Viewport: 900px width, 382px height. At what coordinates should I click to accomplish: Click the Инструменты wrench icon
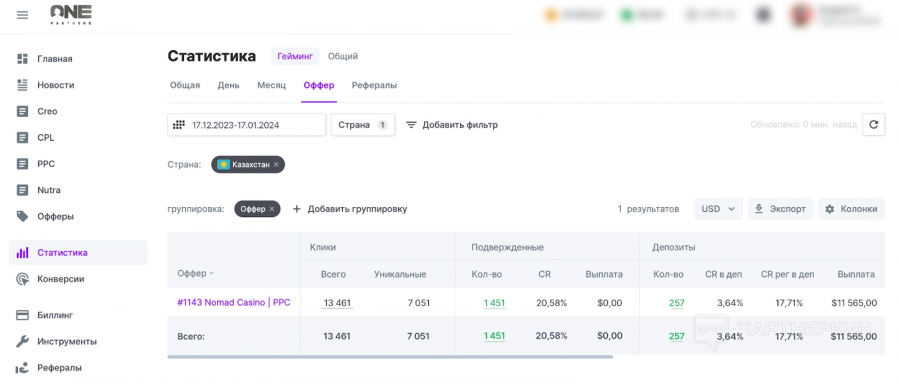(22, 341)
